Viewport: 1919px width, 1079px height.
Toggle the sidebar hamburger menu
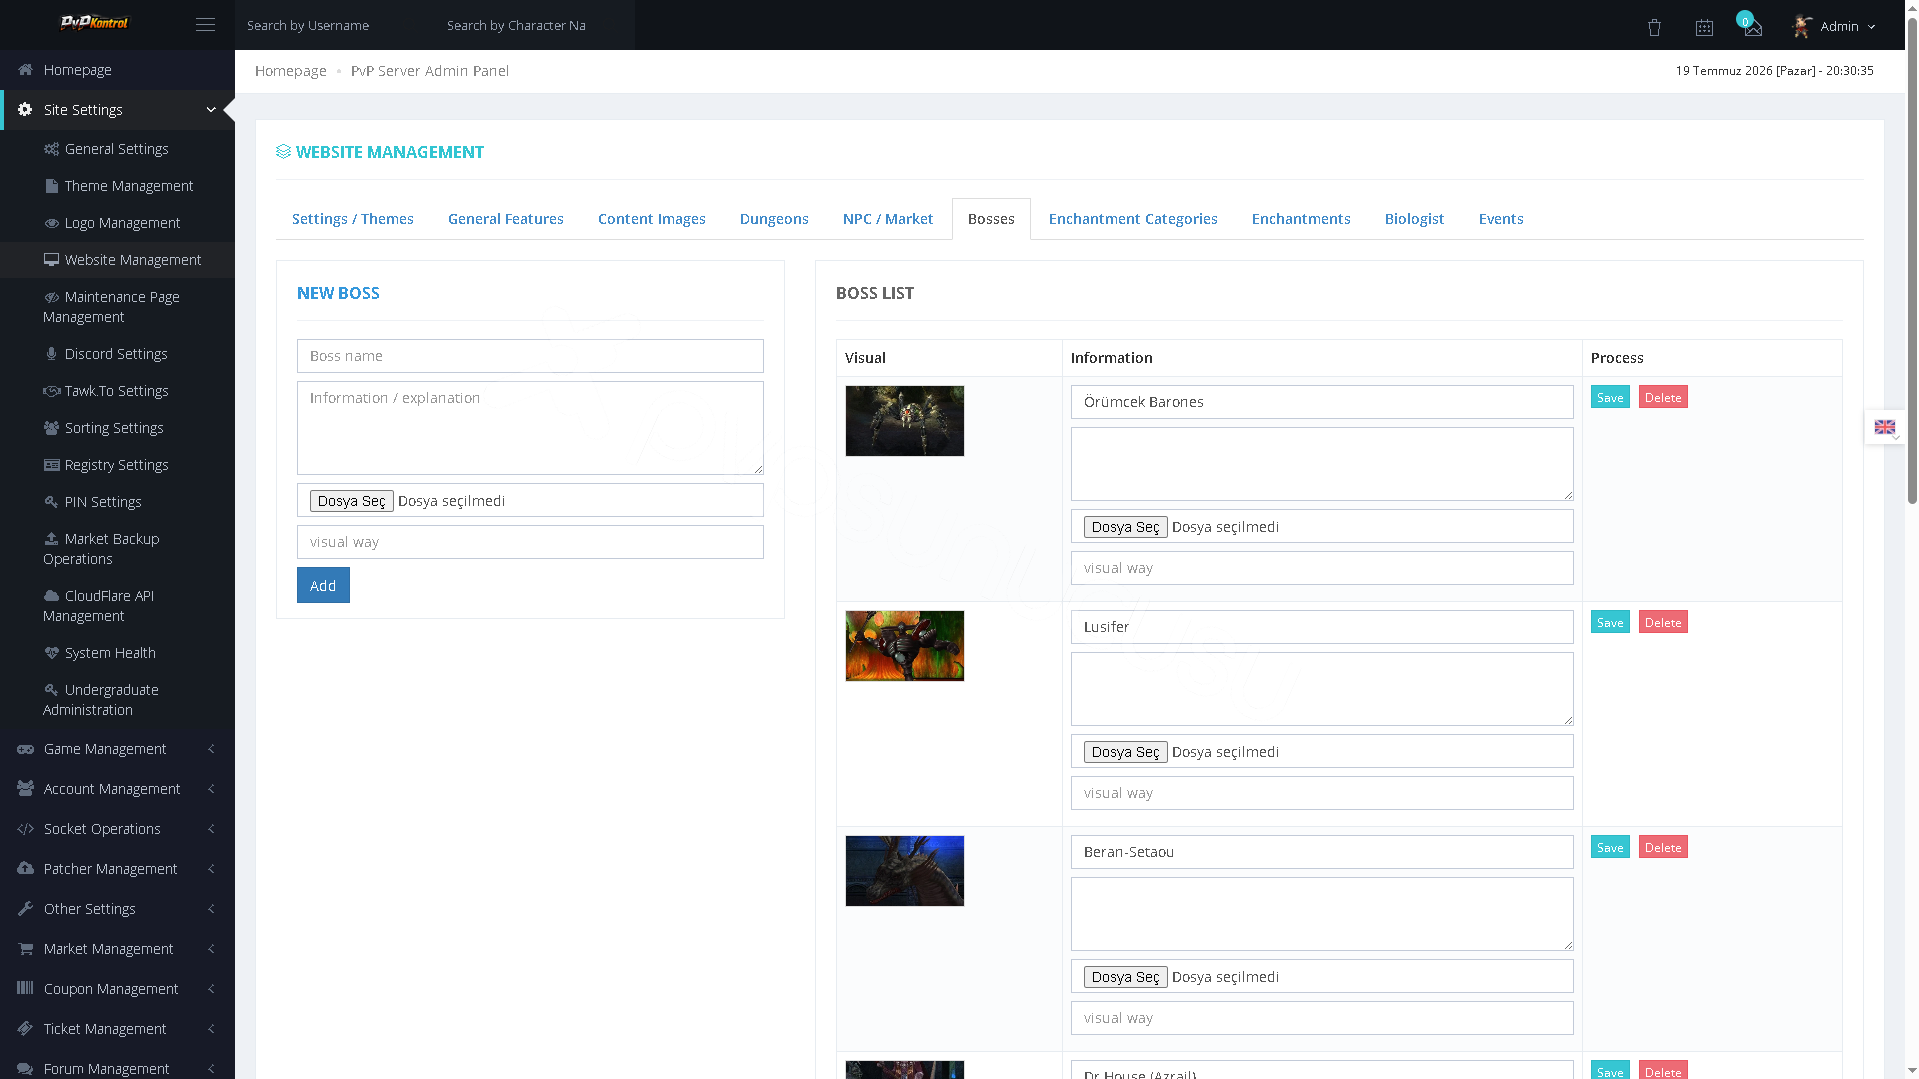(x=205, y=25)
